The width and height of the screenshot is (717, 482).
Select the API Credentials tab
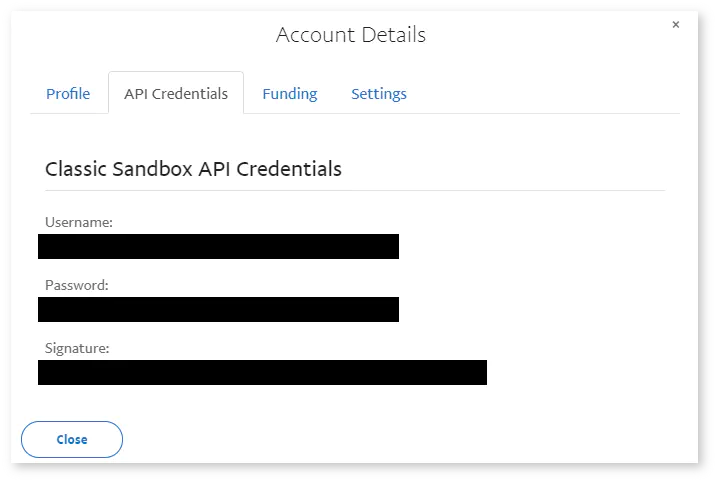coord(176,94)
